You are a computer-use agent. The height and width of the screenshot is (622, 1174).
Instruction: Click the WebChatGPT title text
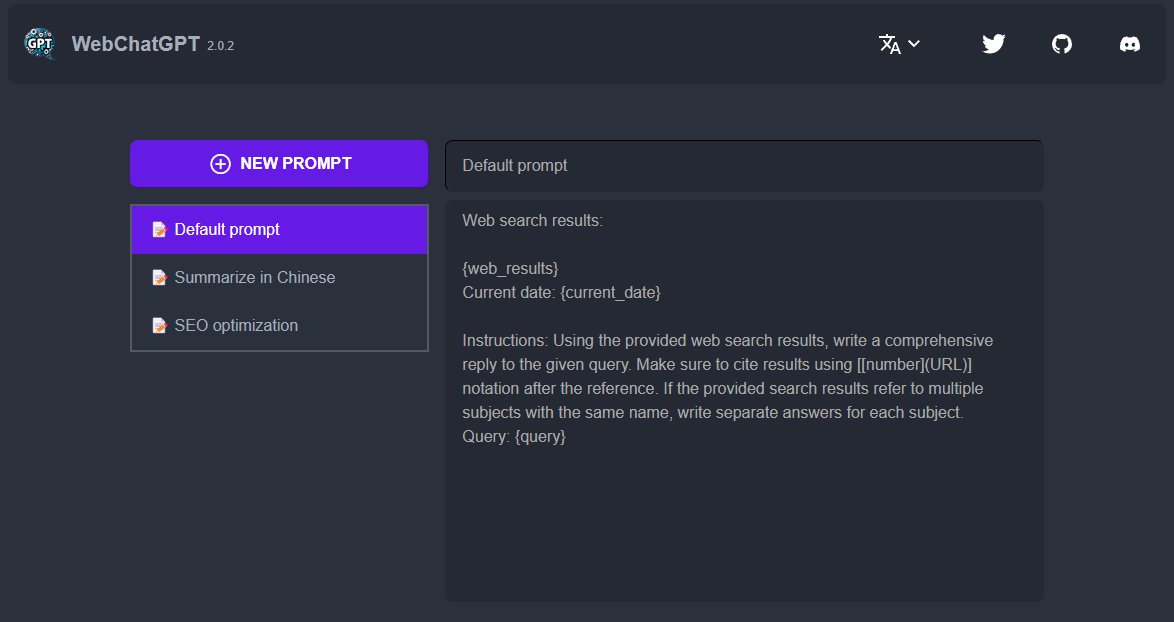point(136,44)
